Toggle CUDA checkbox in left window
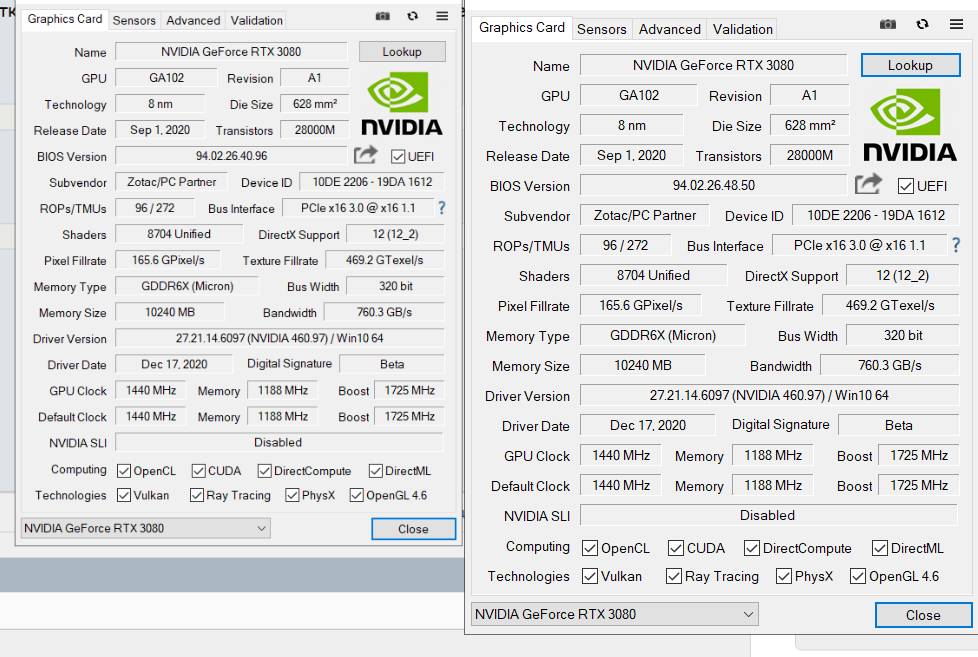The height and width of the screenshot is (657, 978). 198,471
